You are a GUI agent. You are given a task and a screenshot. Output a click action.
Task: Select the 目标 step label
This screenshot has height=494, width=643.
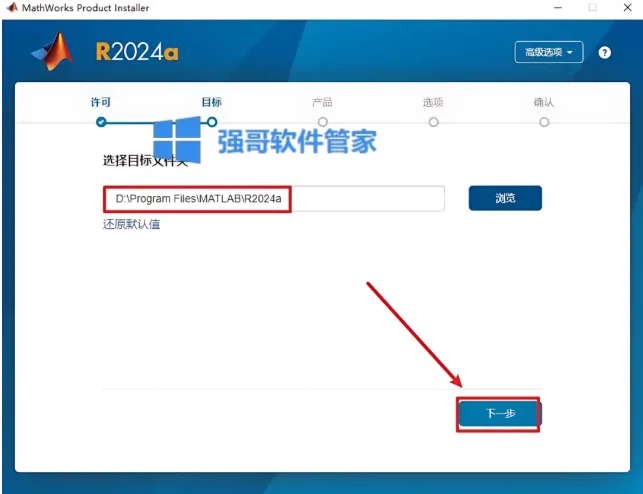point(212,102)
